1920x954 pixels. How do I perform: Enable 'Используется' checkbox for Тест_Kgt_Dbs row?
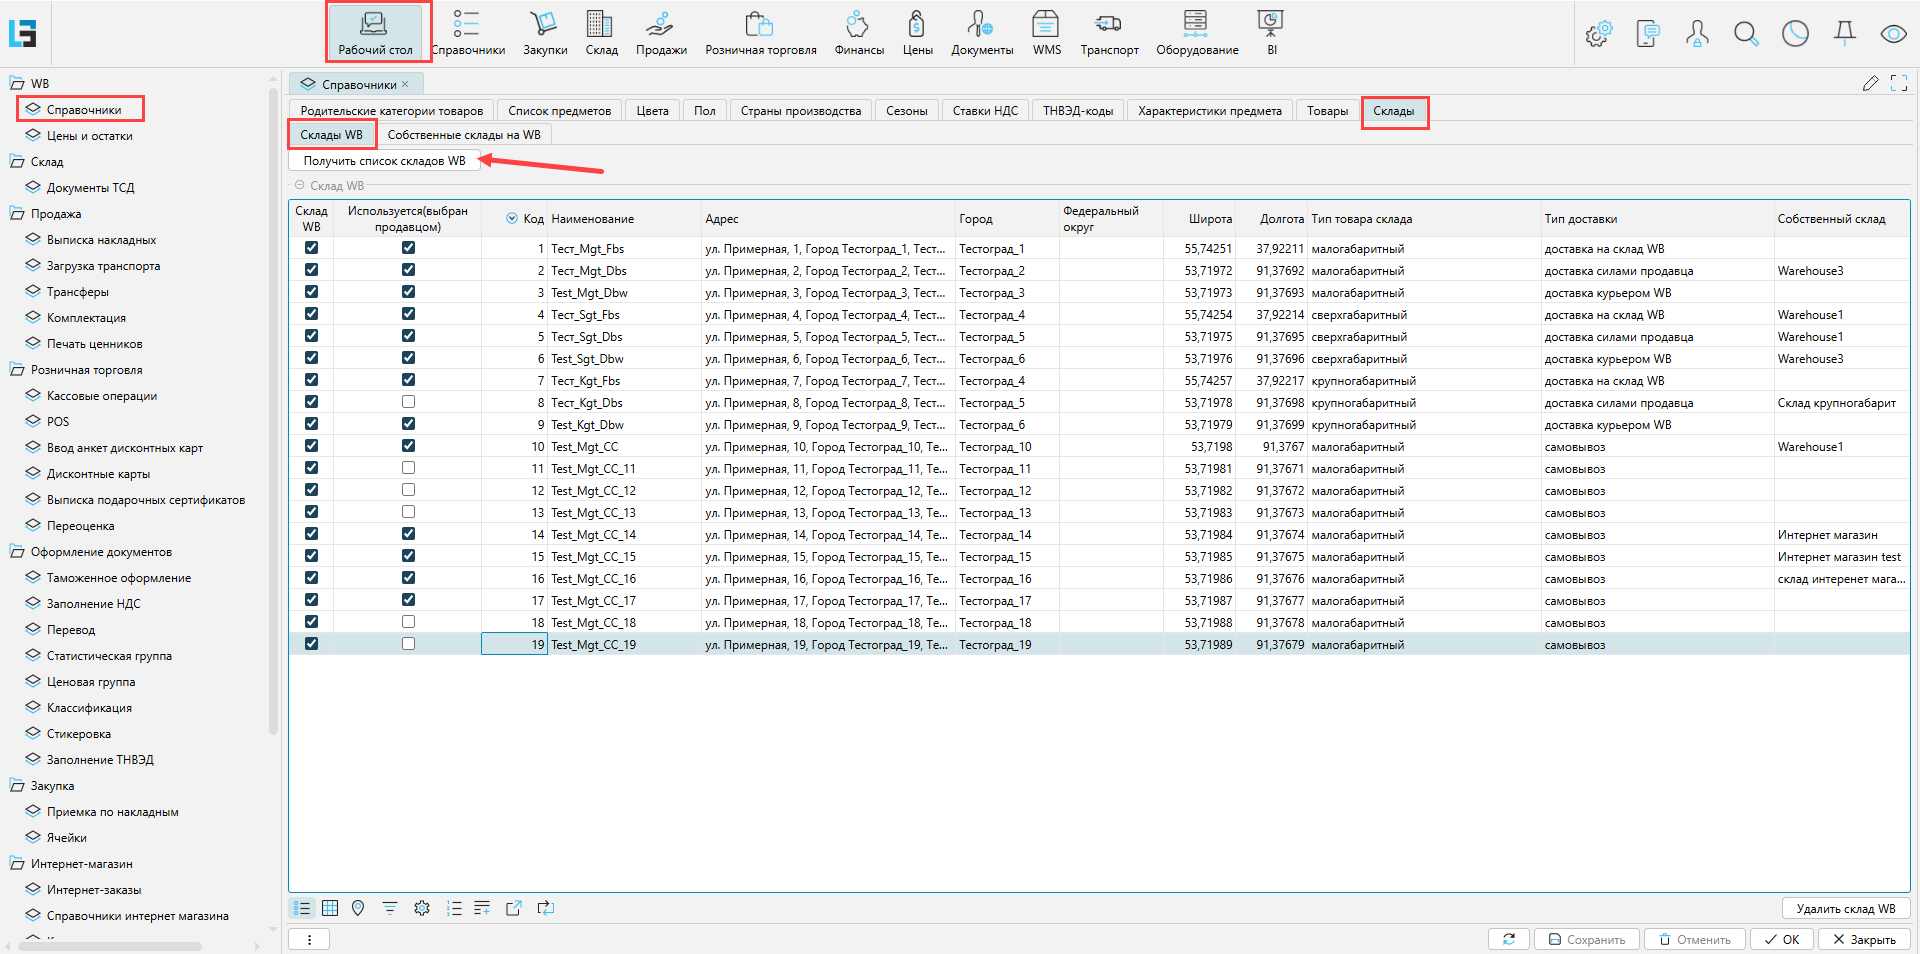[x=408, y=402]
